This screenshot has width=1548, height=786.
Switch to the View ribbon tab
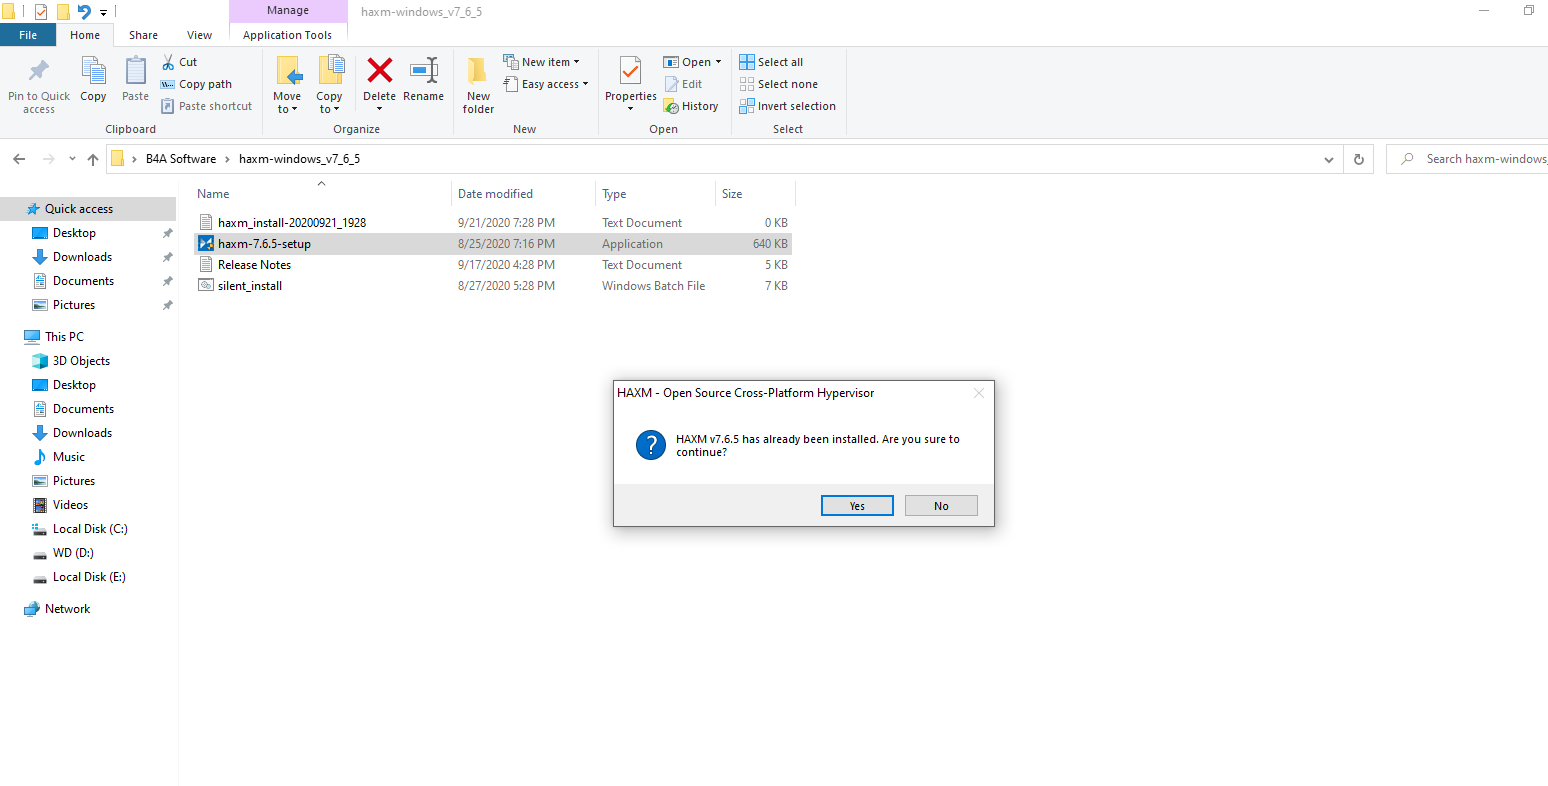pyautogui.click(x=200, y=35)
